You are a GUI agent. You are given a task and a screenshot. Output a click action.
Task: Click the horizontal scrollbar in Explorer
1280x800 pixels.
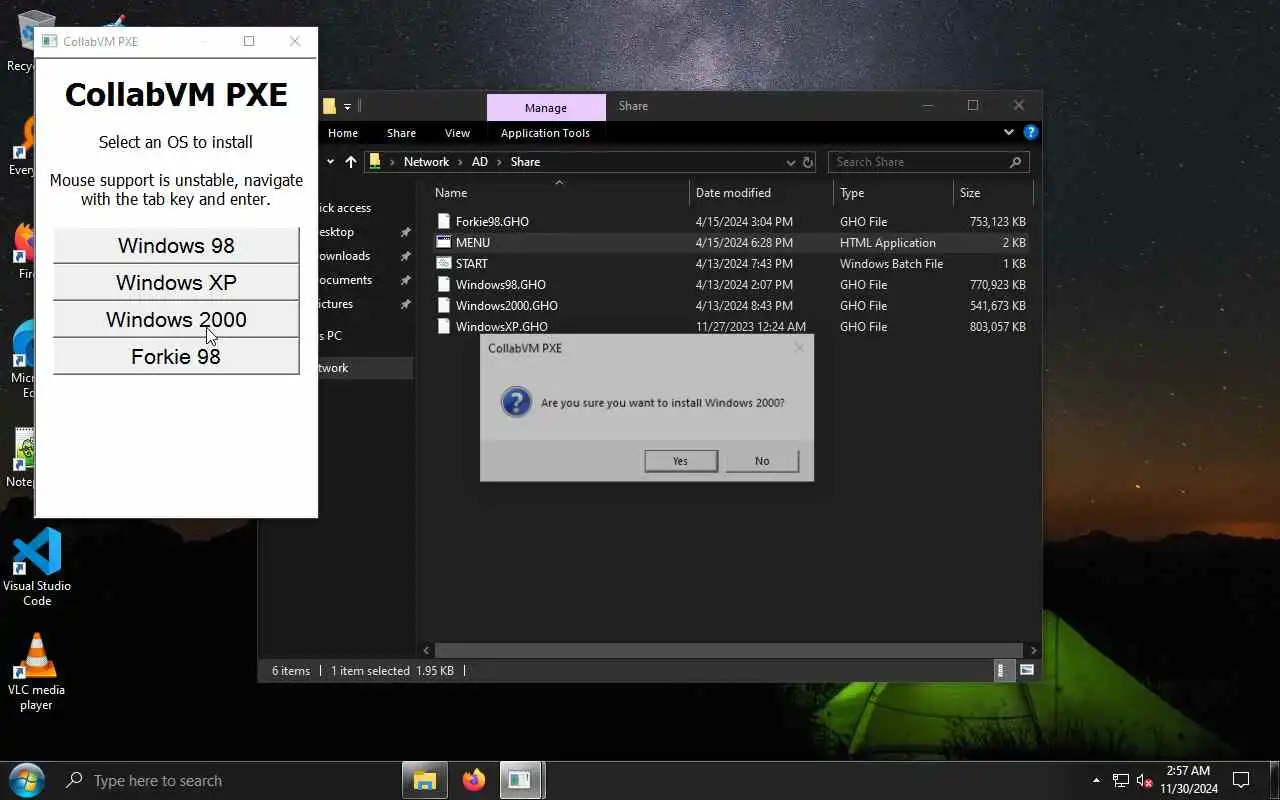pos(728,650)
